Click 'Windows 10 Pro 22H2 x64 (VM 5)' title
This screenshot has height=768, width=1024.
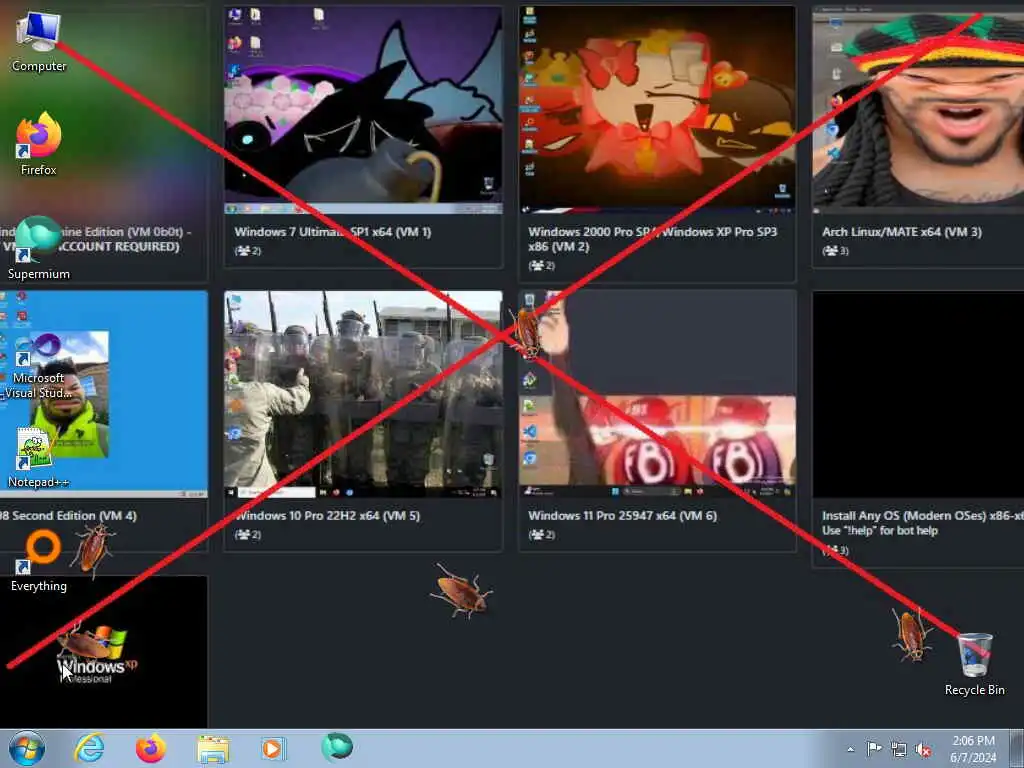(x=327, y=516)
